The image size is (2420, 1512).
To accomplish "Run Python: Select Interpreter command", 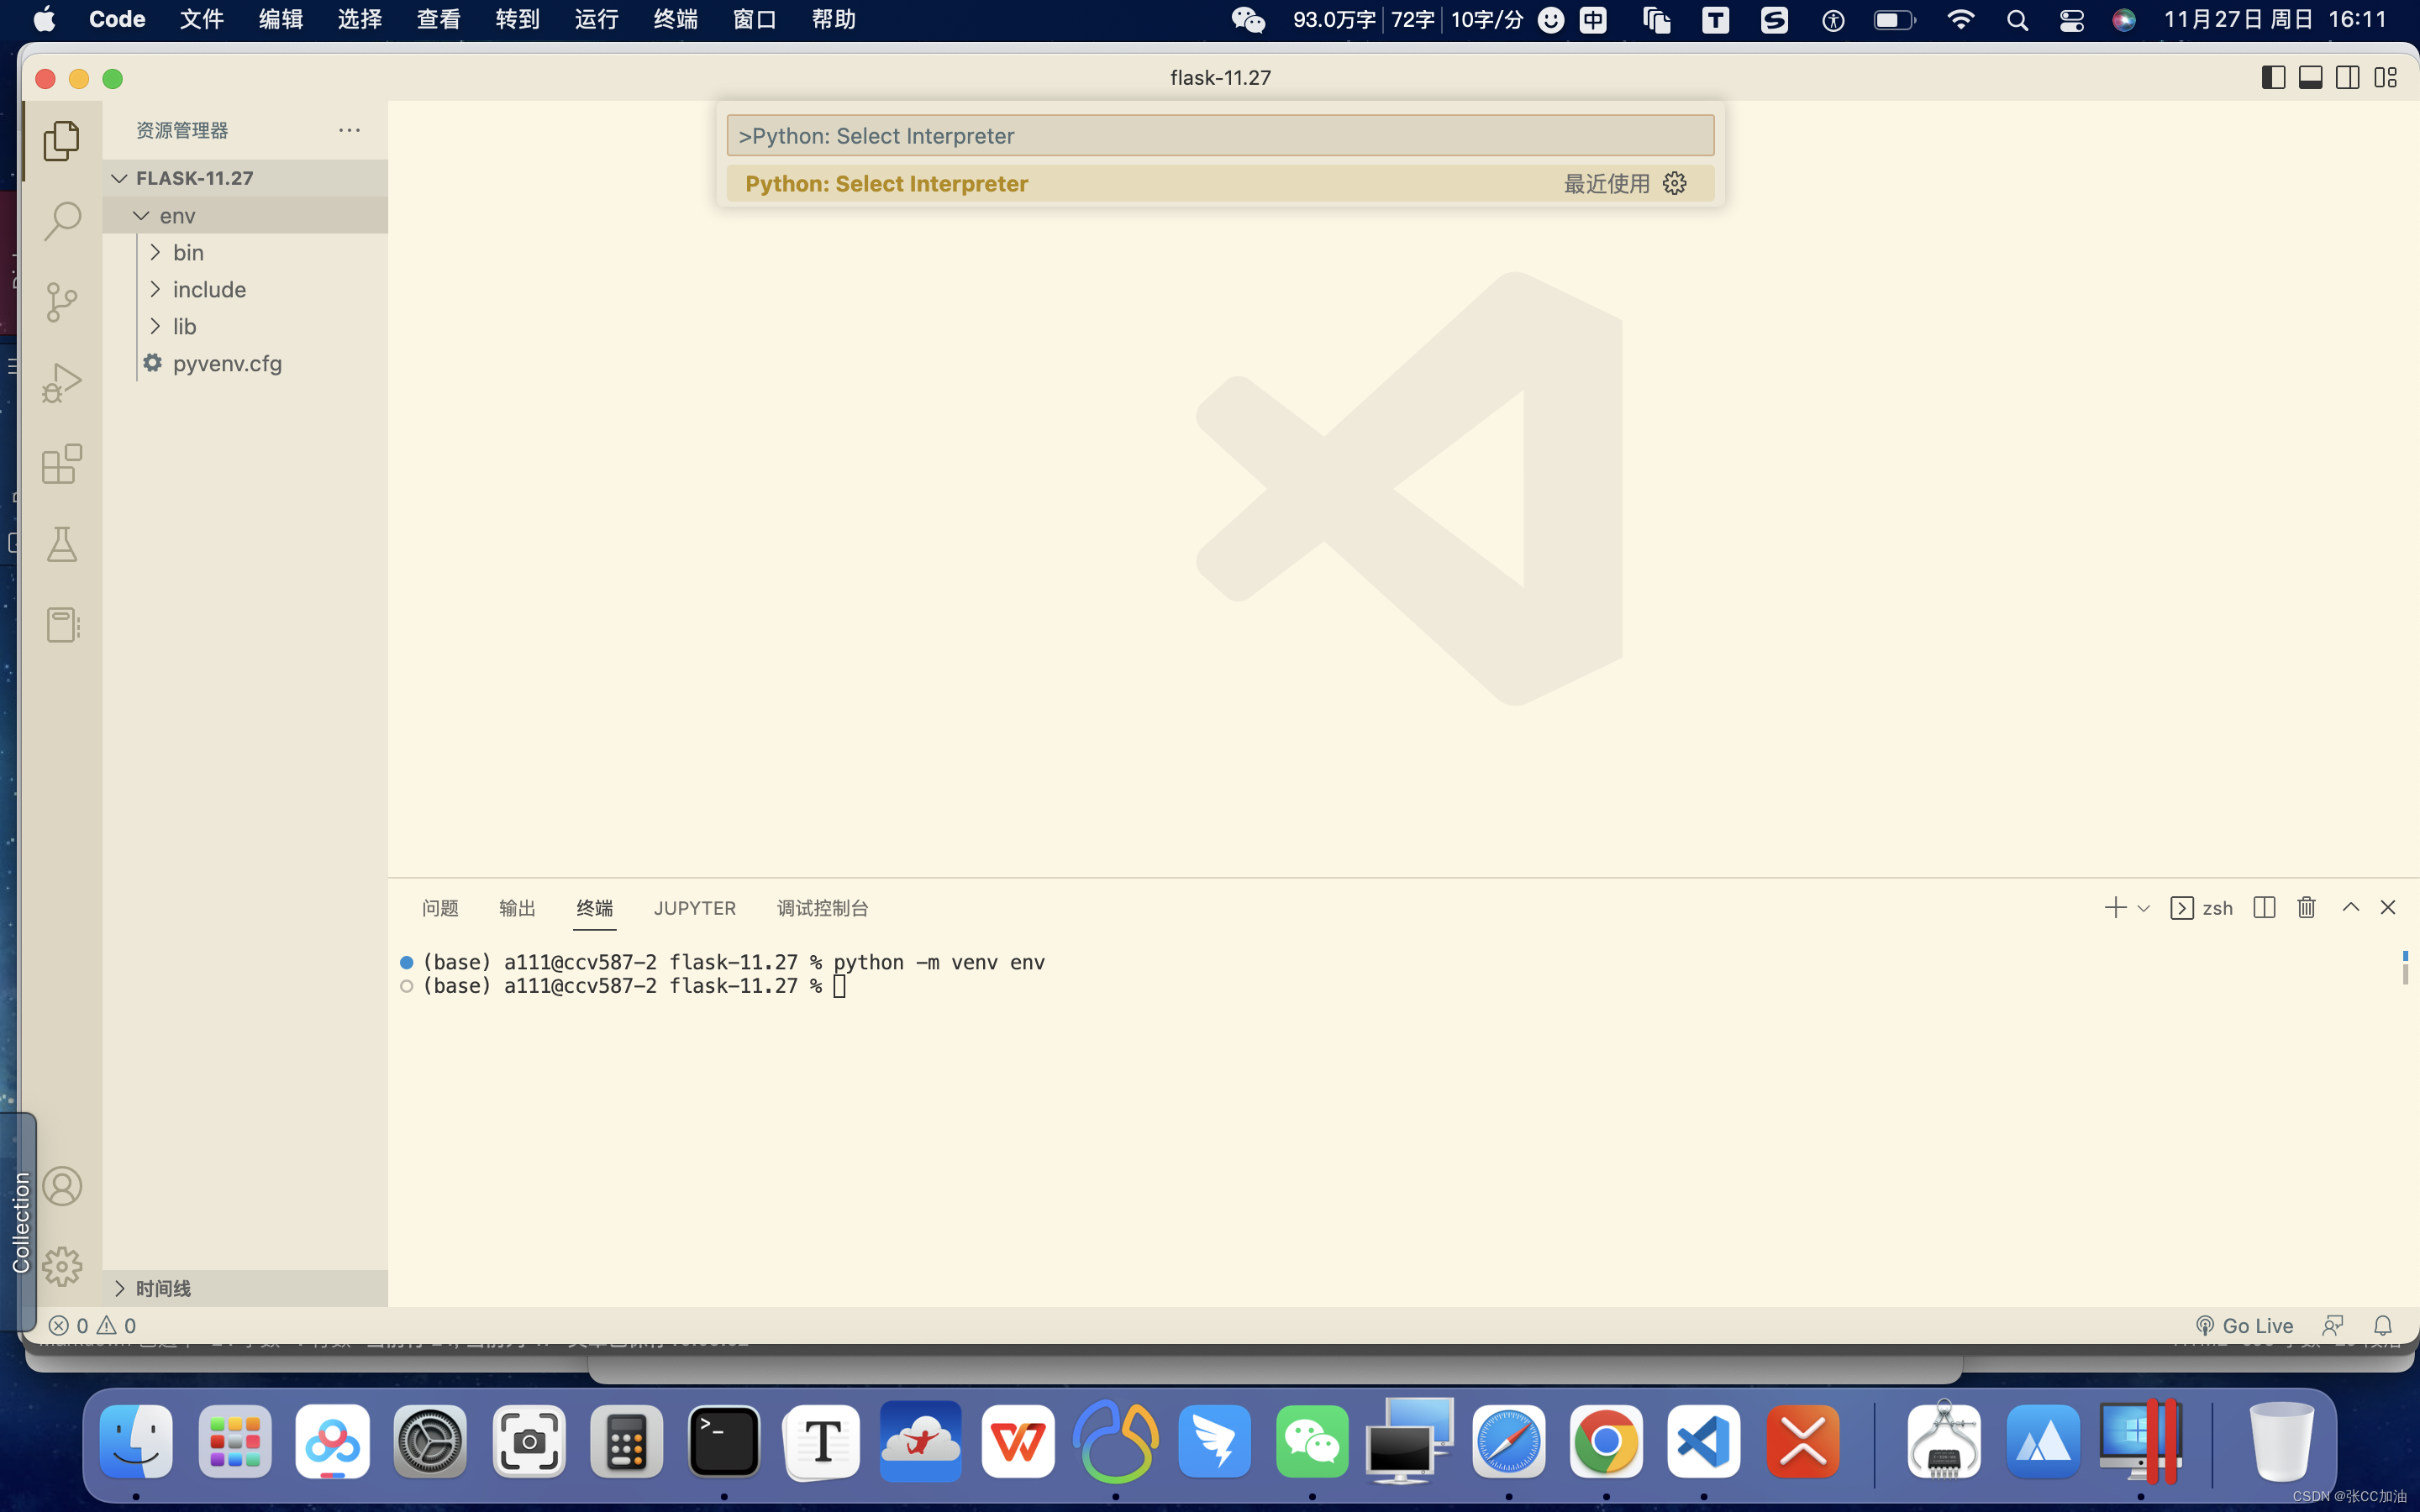I will tap(1220, 183).
